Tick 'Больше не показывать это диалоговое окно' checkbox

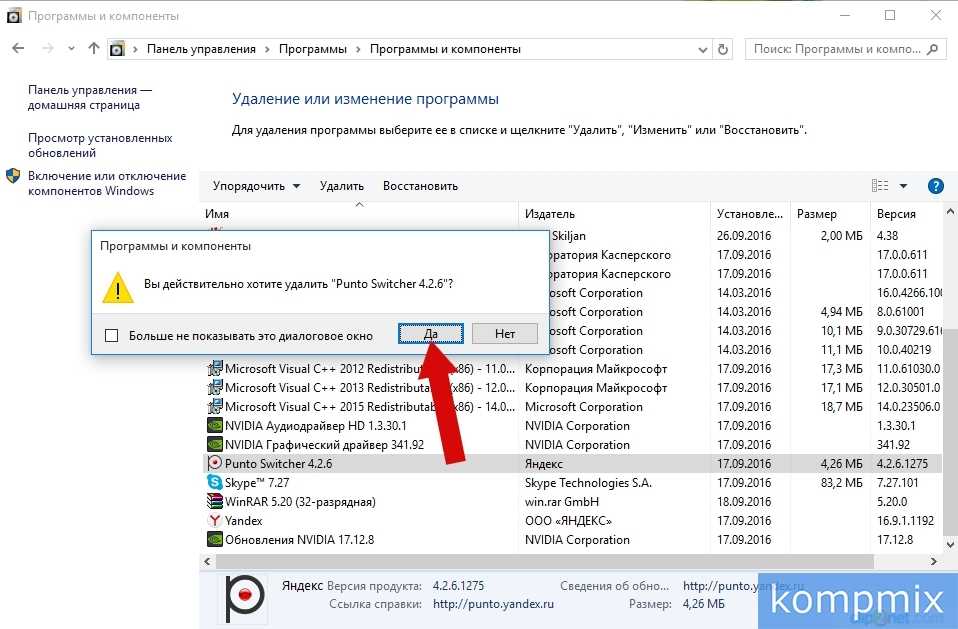111,335
